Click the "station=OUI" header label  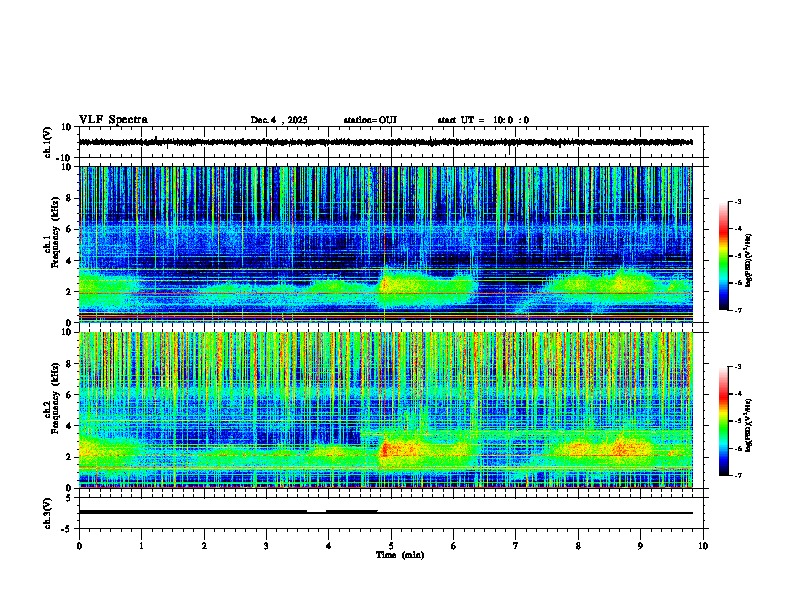[x=370, y=120]
